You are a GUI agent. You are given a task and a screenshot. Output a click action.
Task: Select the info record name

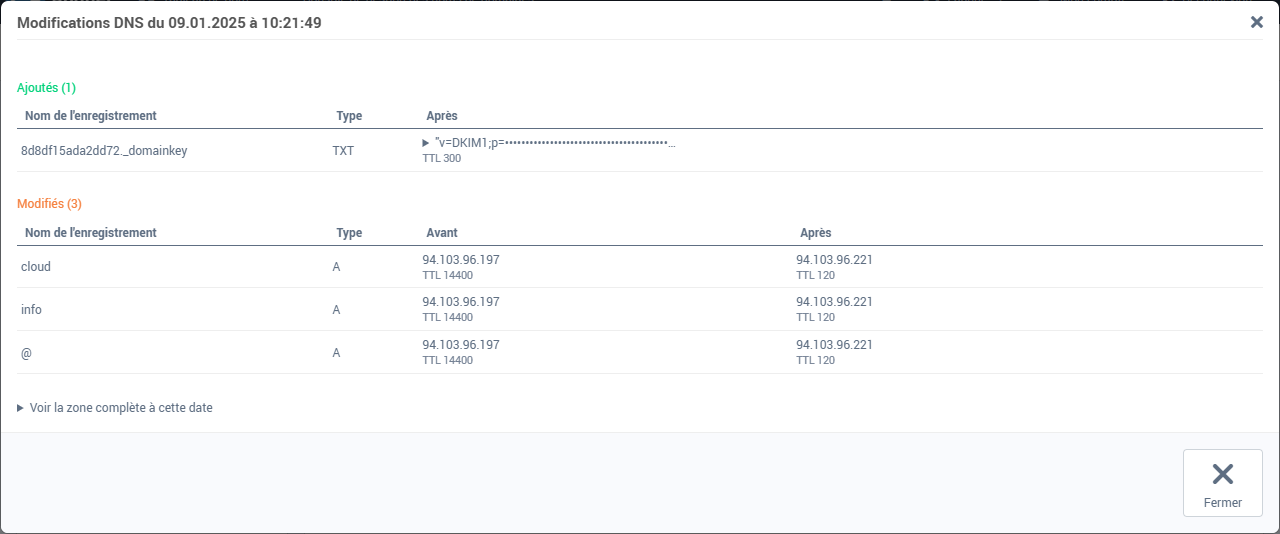tap(31, 310)
